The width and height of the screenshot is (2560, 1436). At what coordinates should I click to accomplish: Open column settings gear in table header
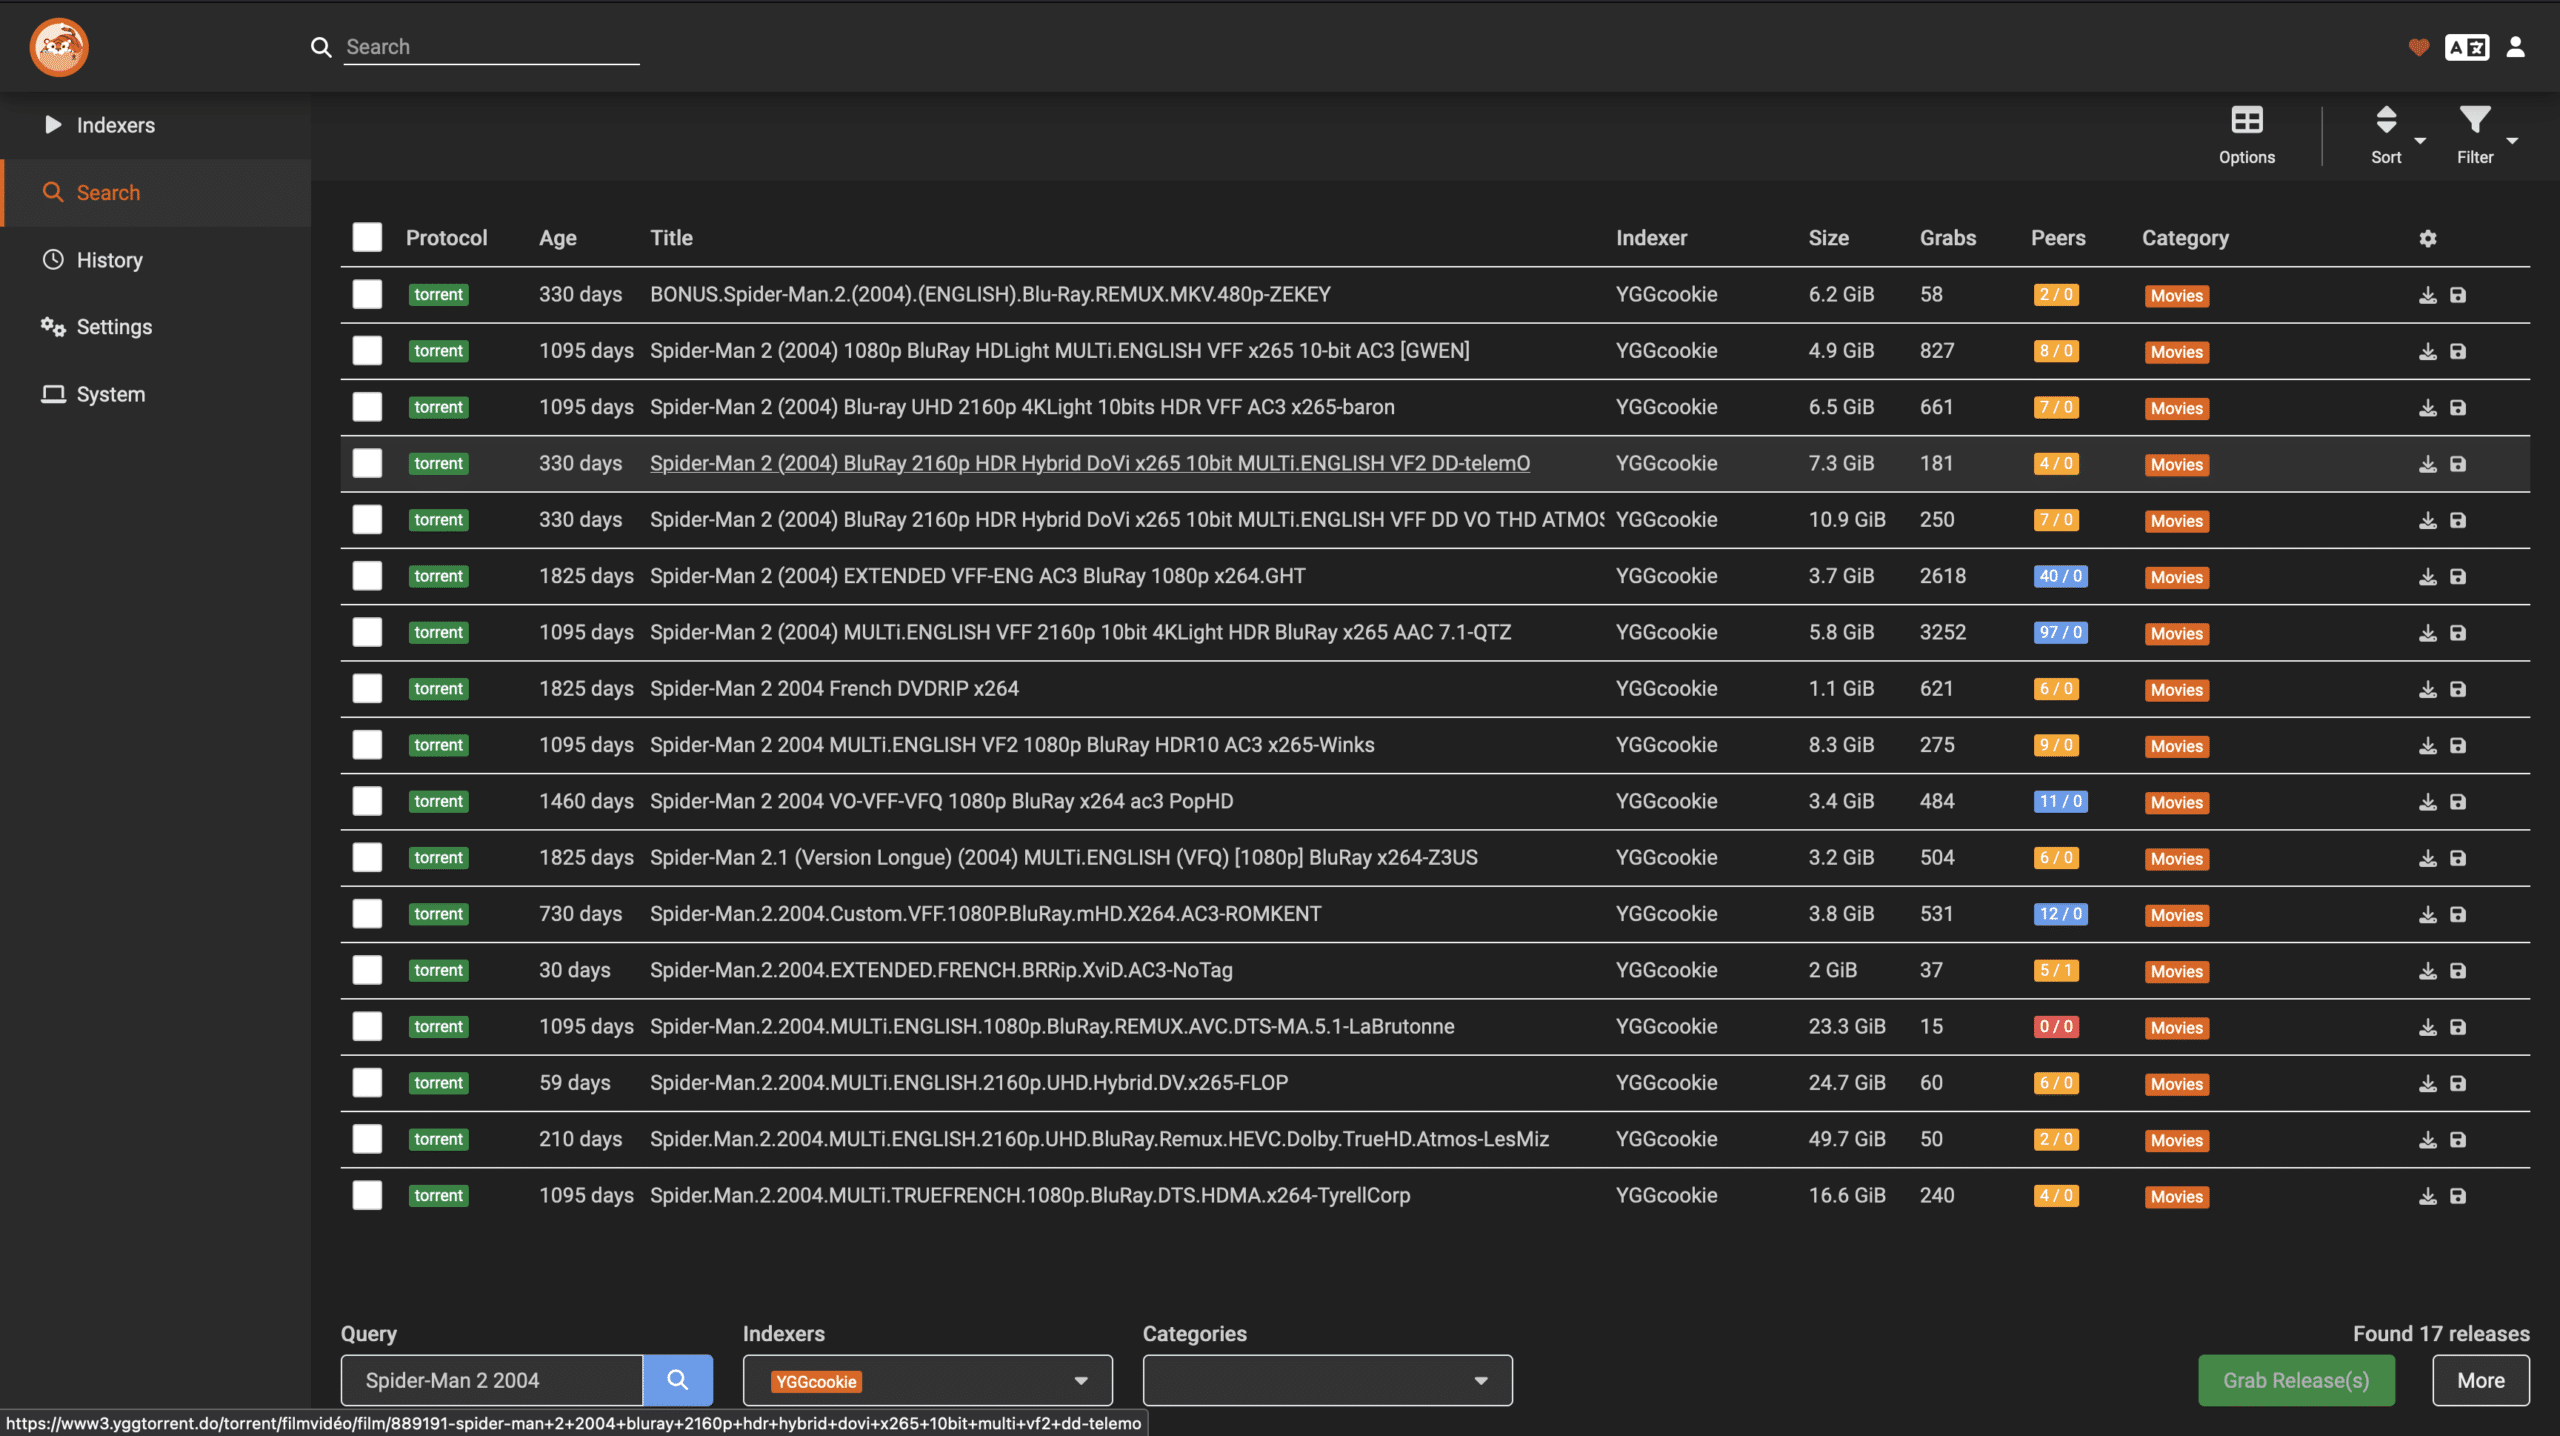pyautogui.click(x=2428, y=238)
